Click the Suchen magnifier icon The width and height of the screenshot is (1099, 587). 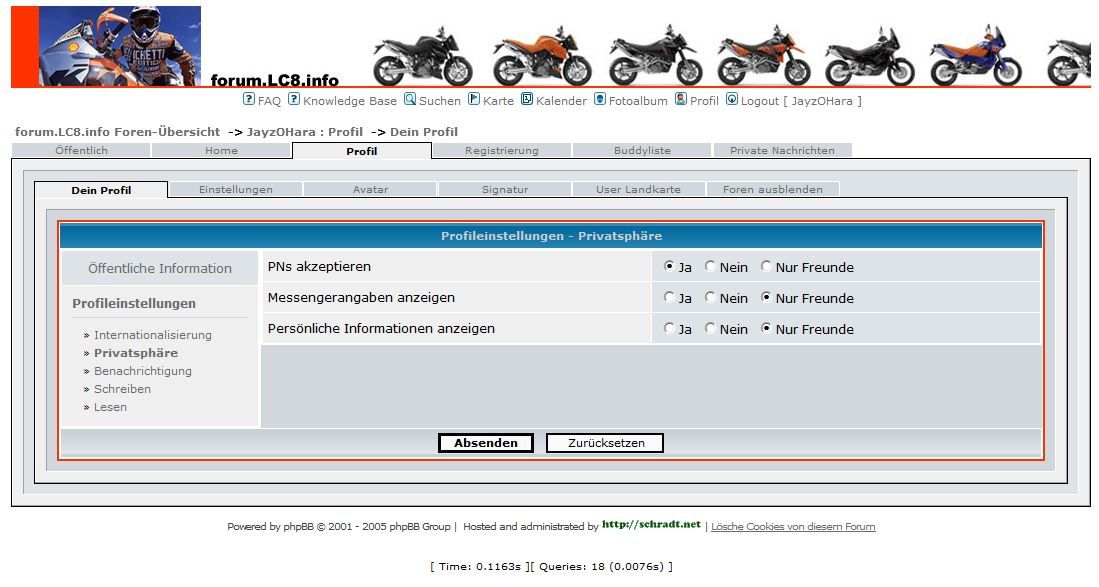[x=410, y=99]
